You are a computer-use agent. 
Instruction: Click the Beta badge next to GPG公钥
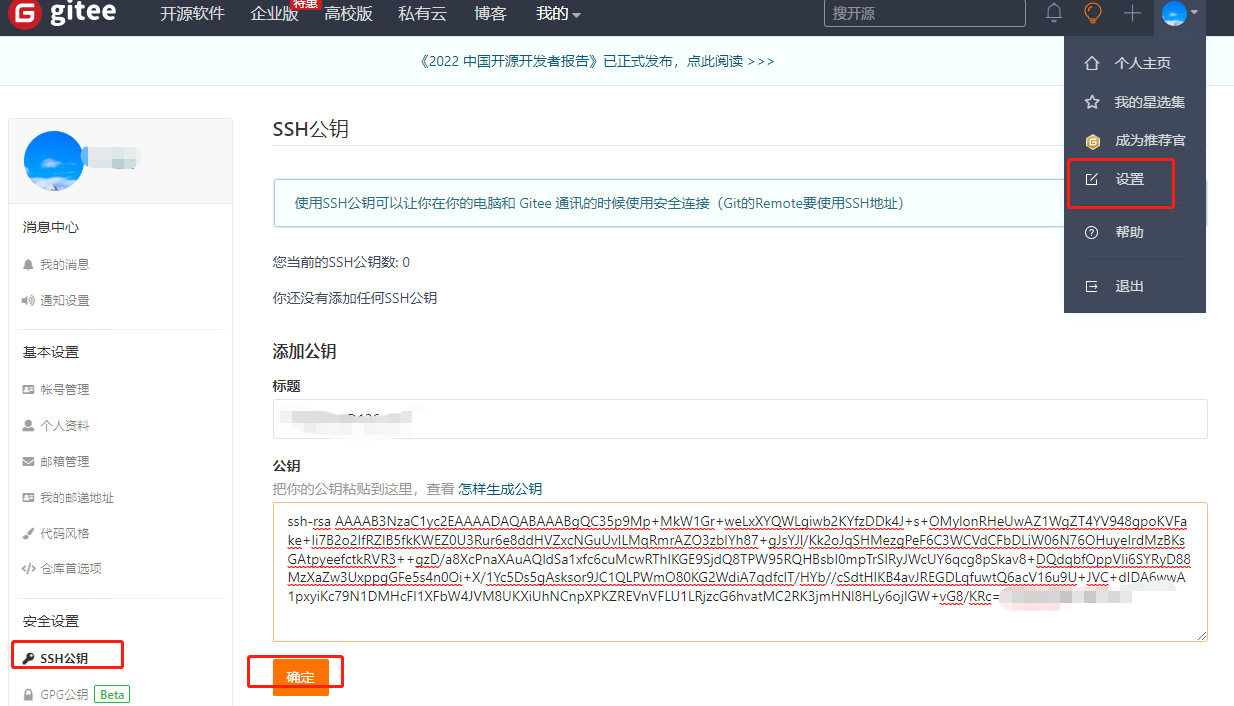point(112,694)
